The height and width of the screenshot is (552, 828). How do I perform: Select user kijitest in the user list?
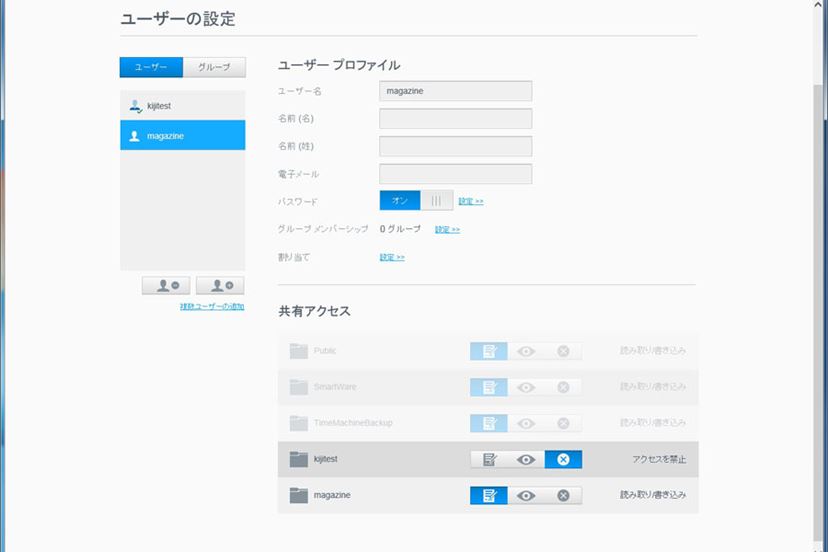coord(183,106)
